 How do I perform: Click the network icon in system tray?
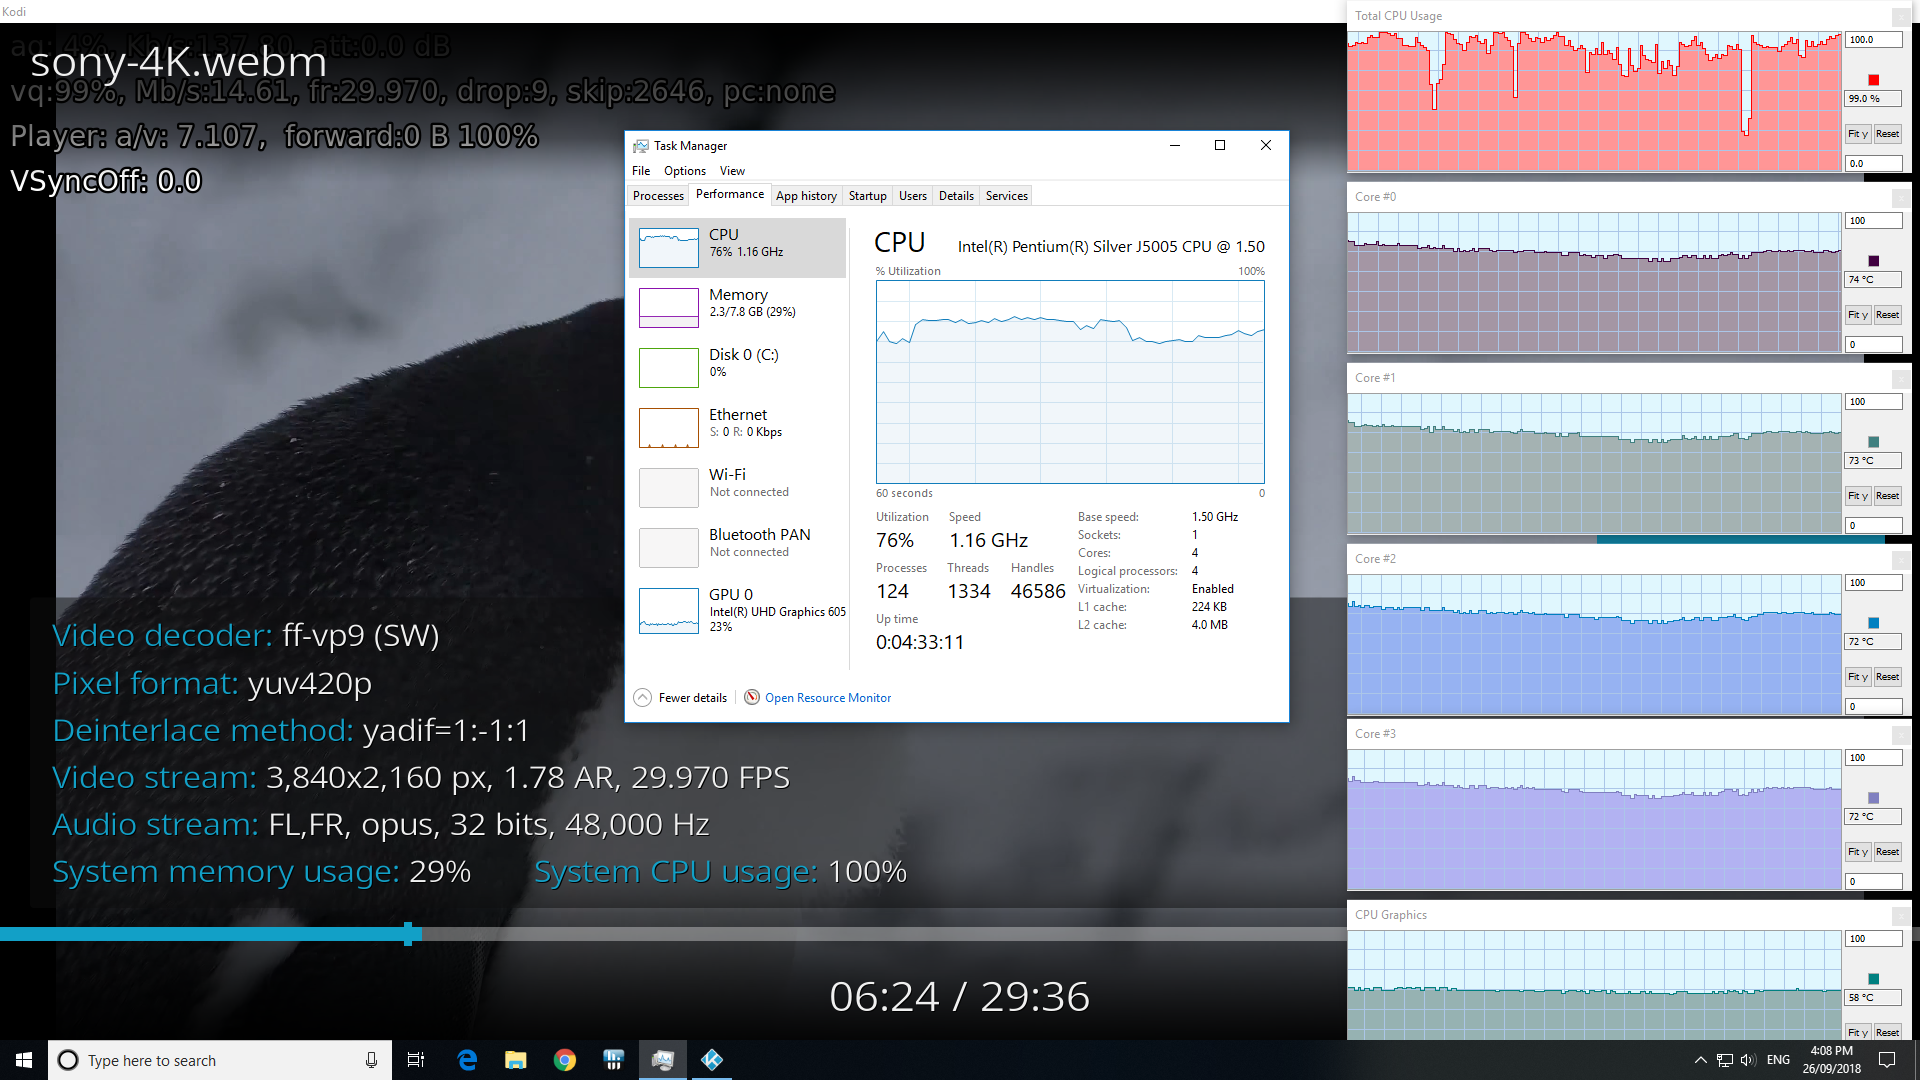1725,1060
